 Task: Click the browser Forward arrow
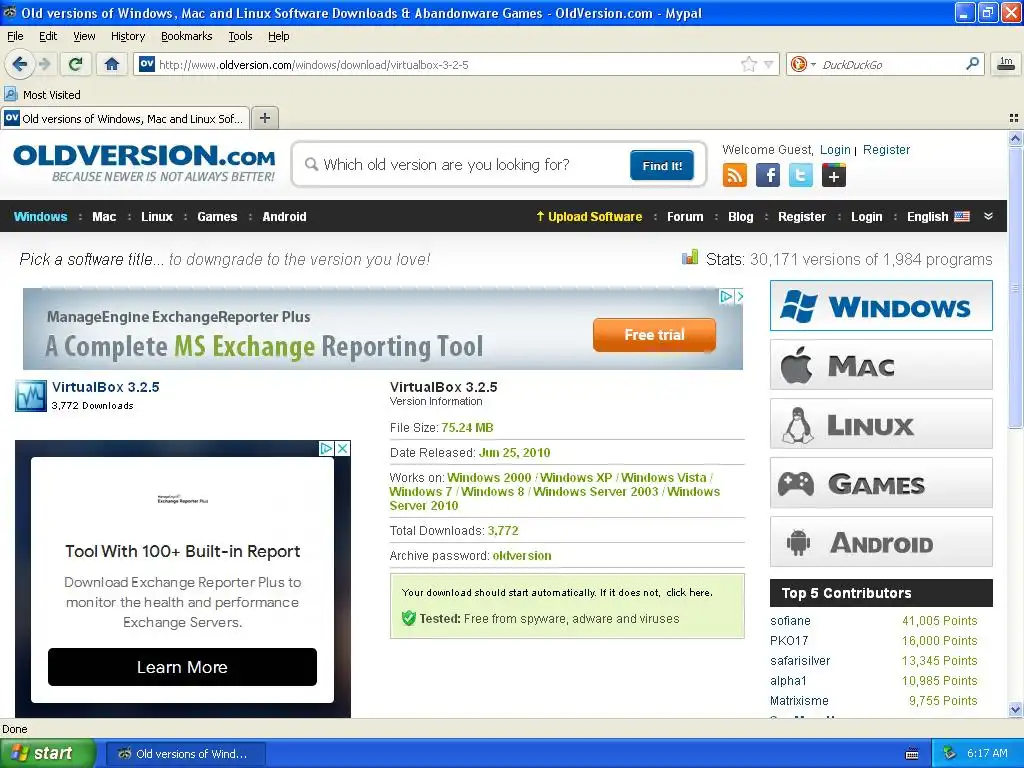click(44, 64)
